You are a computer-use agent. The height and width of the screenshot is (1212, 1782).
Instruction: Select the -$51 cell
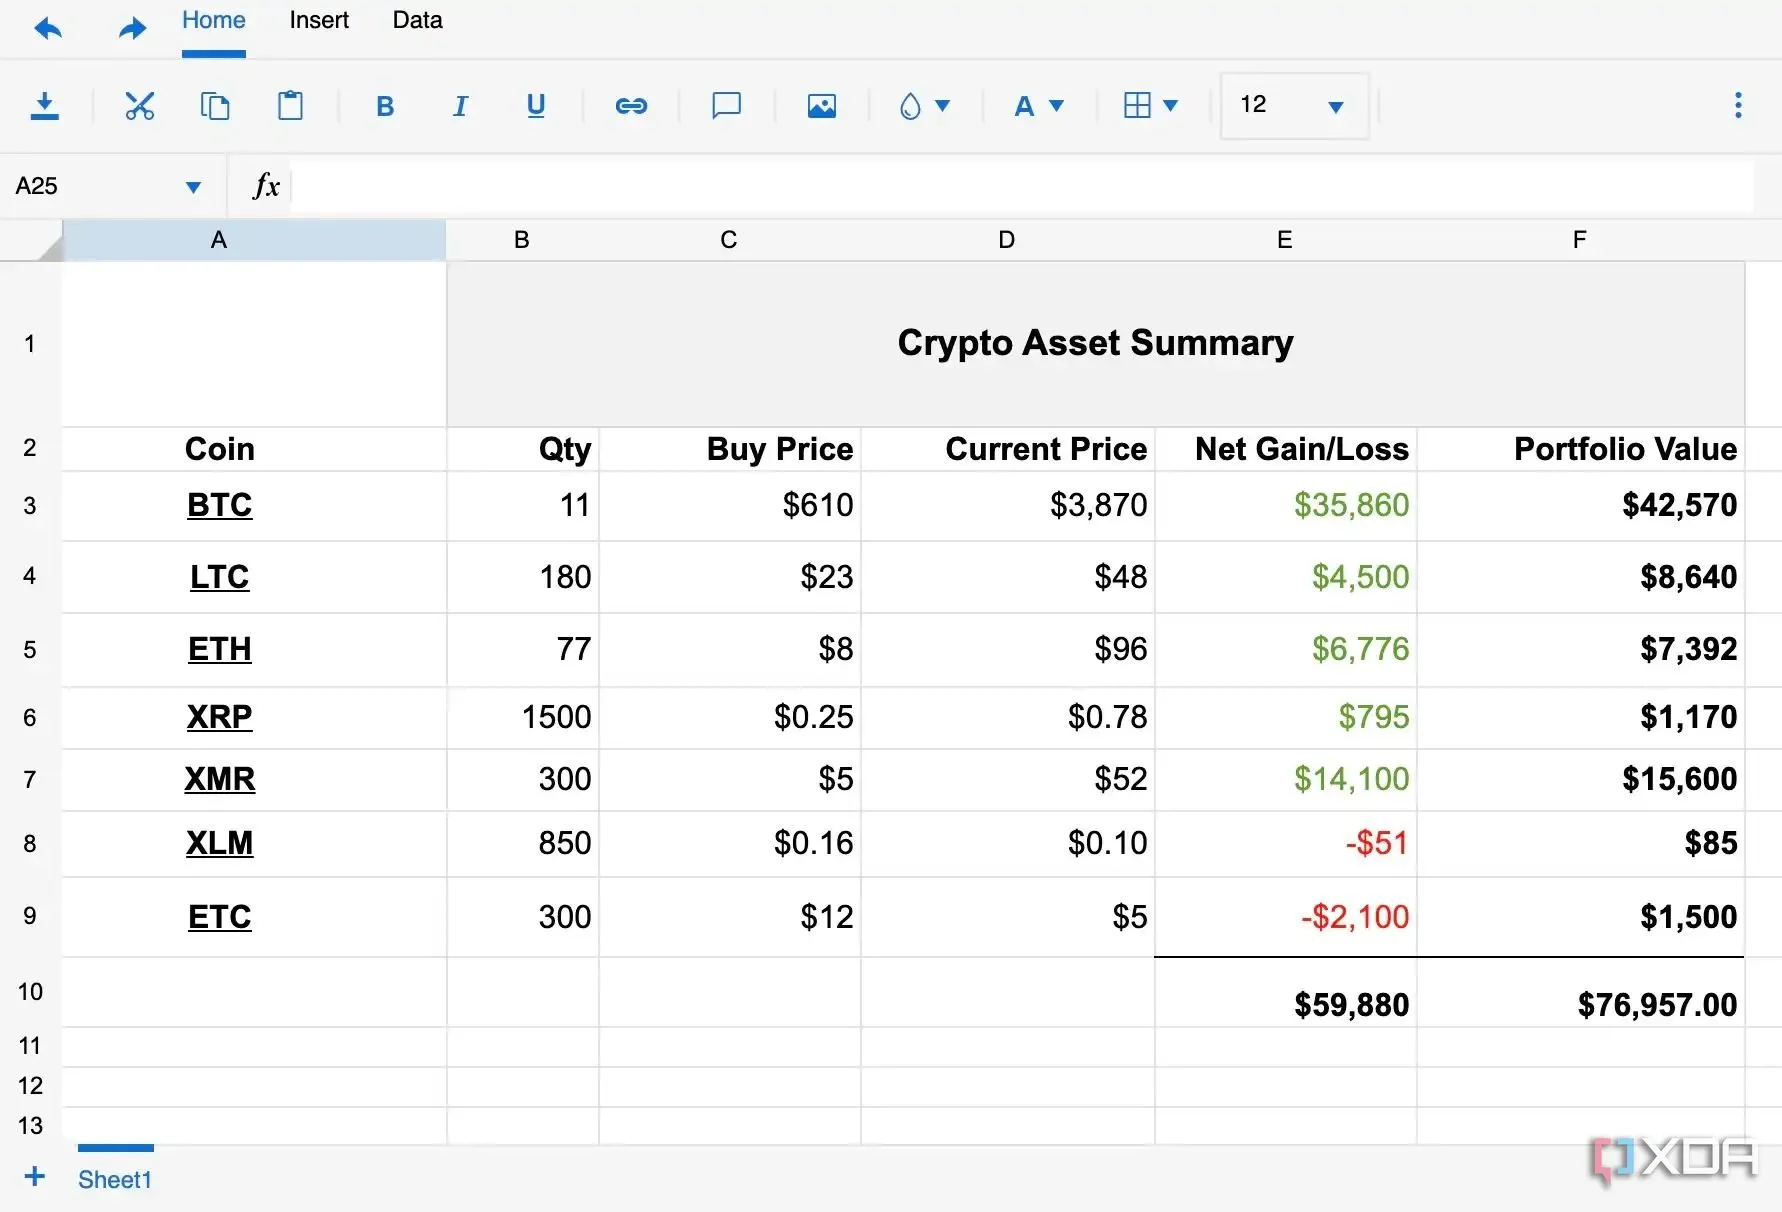[1286, 844]
